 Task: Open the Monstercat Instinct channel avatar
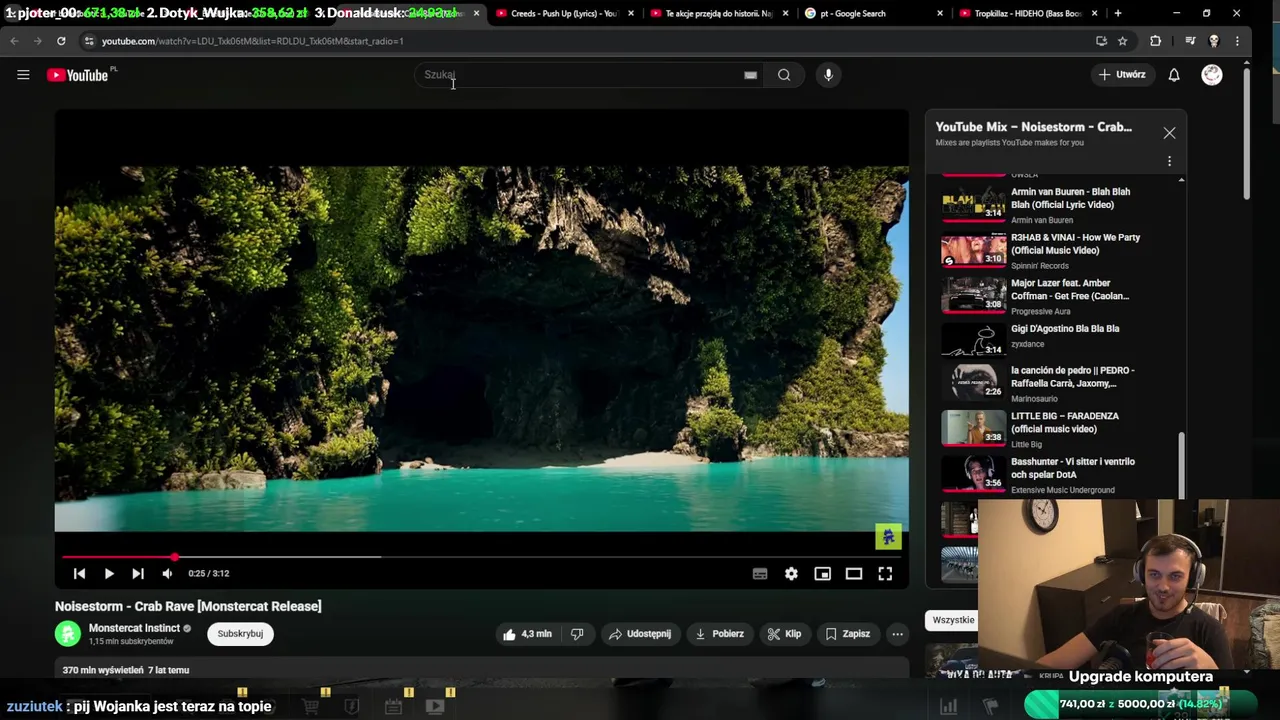[68, 634]
